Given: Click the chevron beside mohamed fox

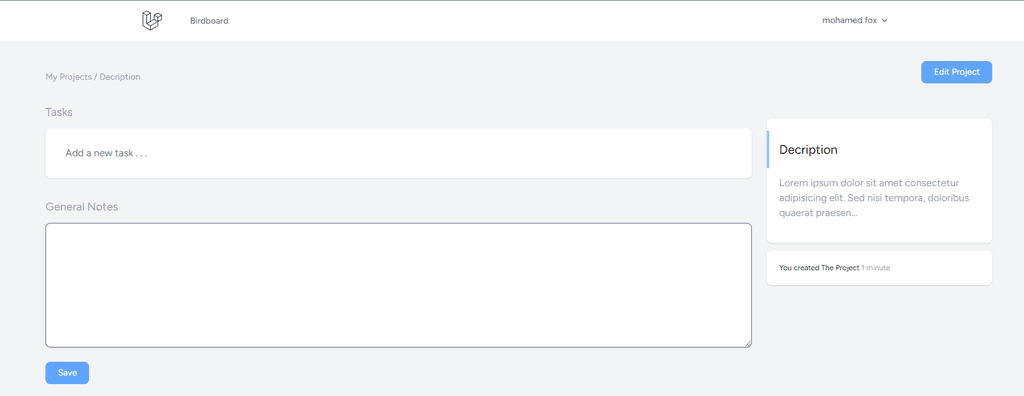Looking at the screenshot, I should [884, 21].
